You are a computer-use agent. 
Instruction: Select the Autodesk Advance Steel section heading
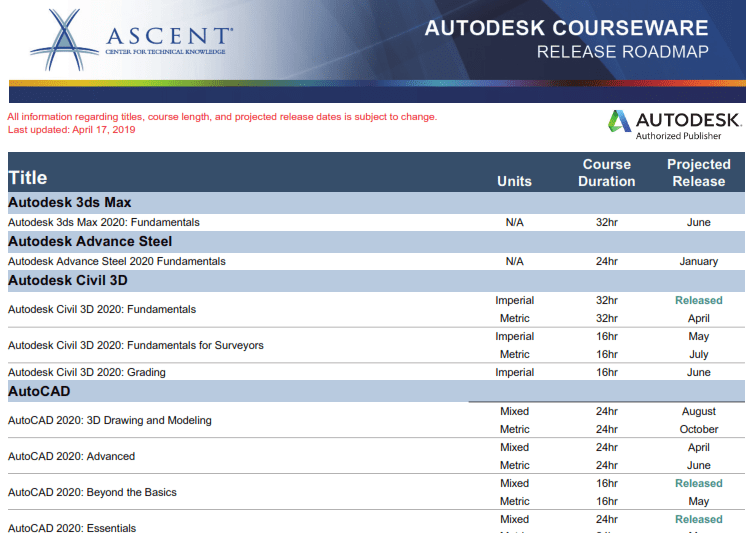pos(90,241)
